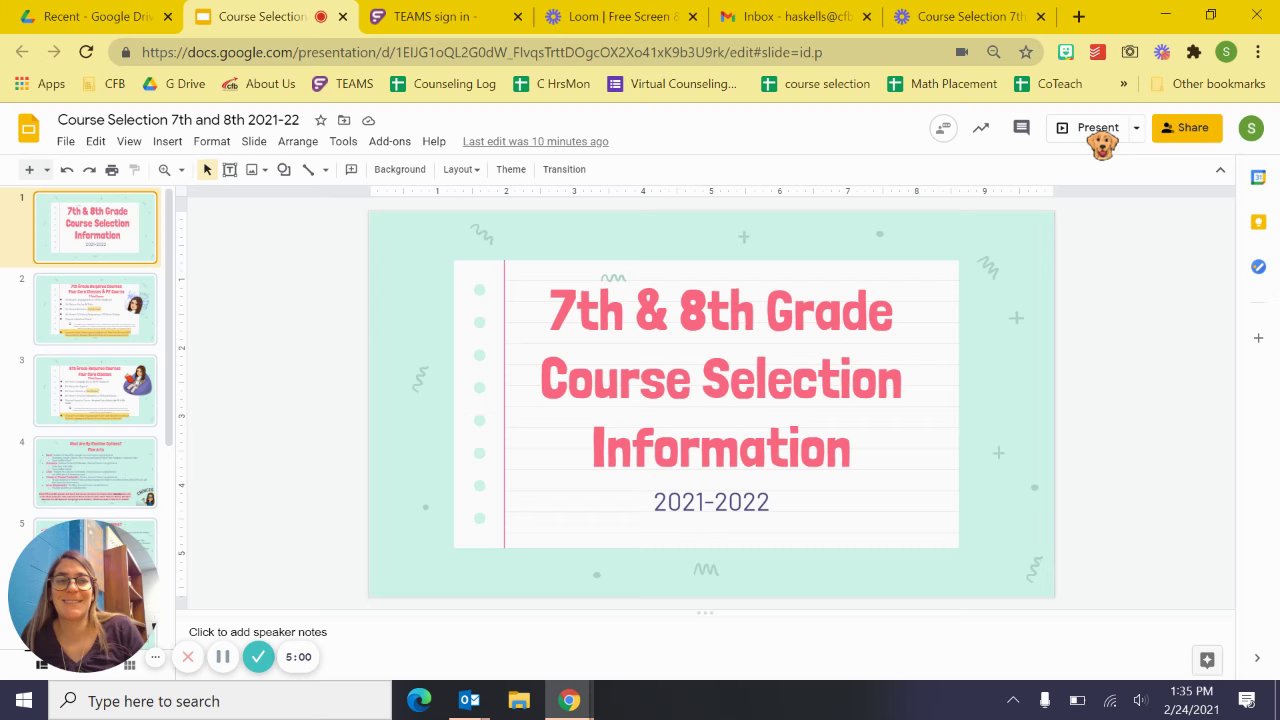Click the Present button
Image resolution: width=1280 pixels, height=720 pixels.
(x=1088, y=128)
